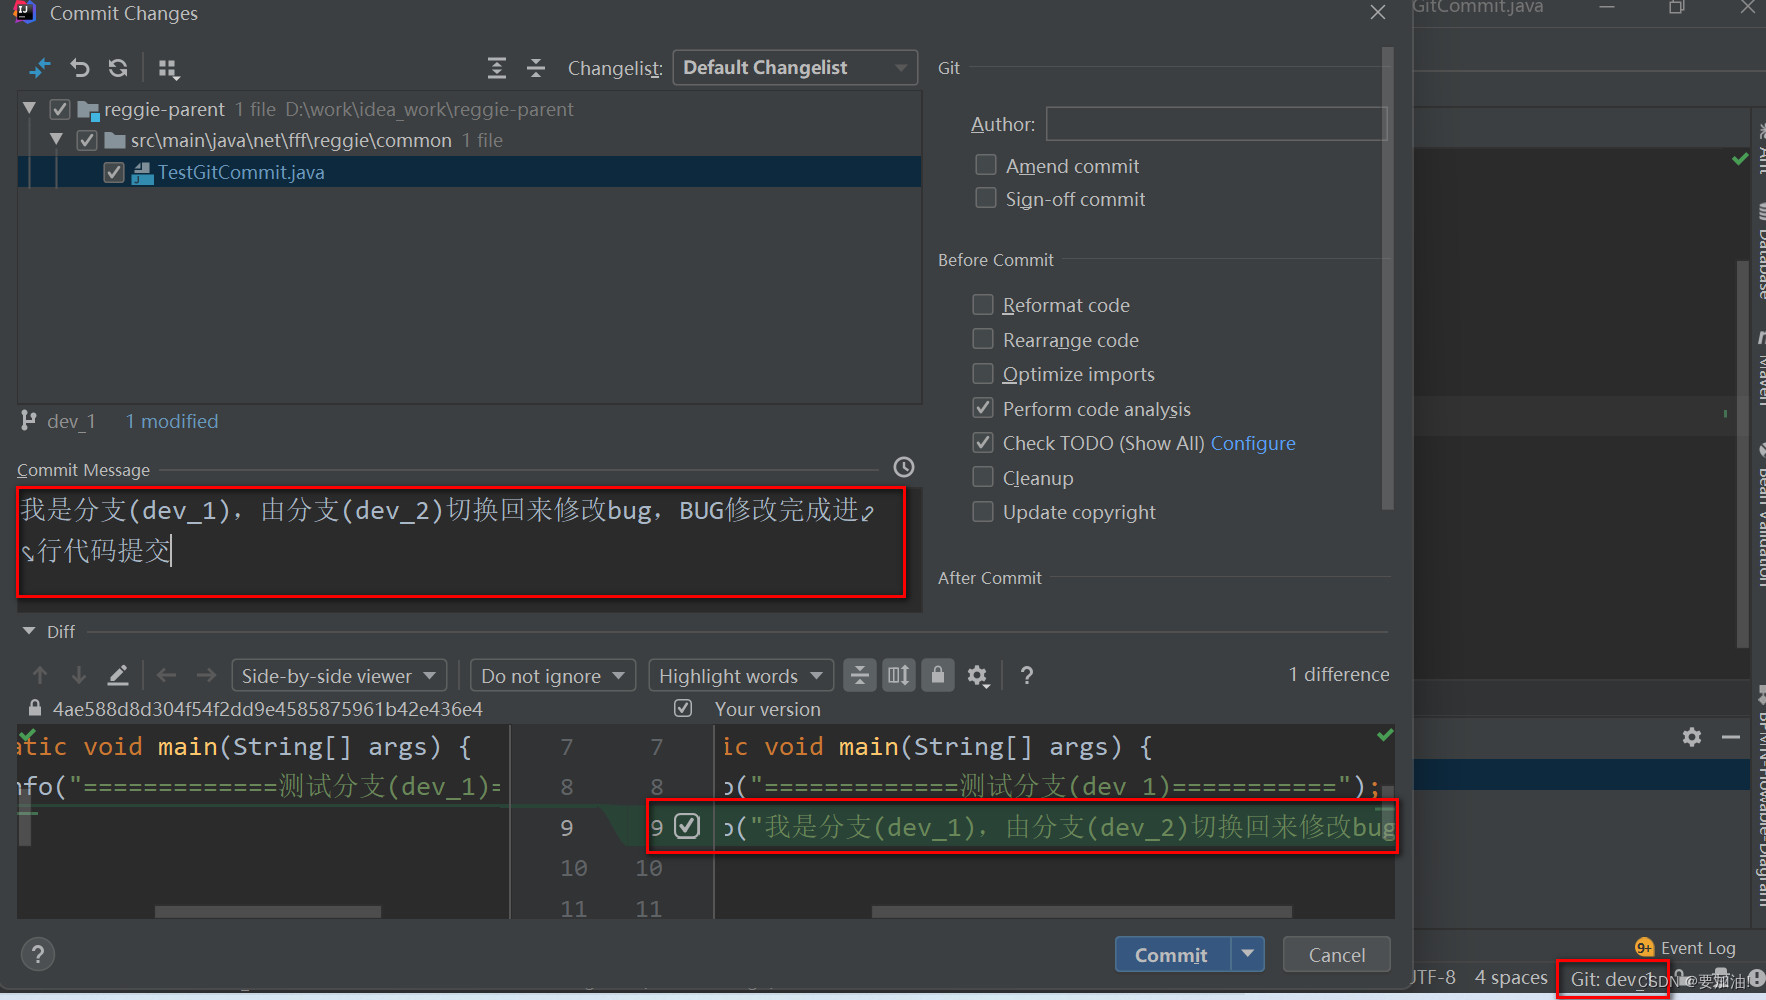This screenshot has height=1000, width=1766.
Task: Click in the Author input field
Action: (1216, 124)
